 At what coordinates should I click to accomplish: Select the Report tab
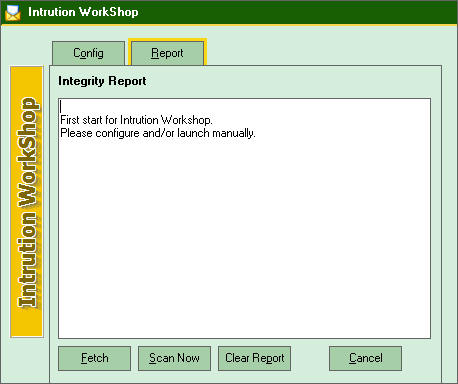click(x=167, y=53)
